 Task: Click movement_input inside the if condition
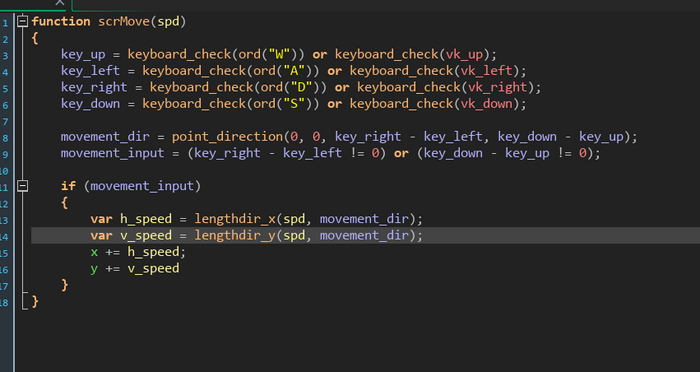142,186
